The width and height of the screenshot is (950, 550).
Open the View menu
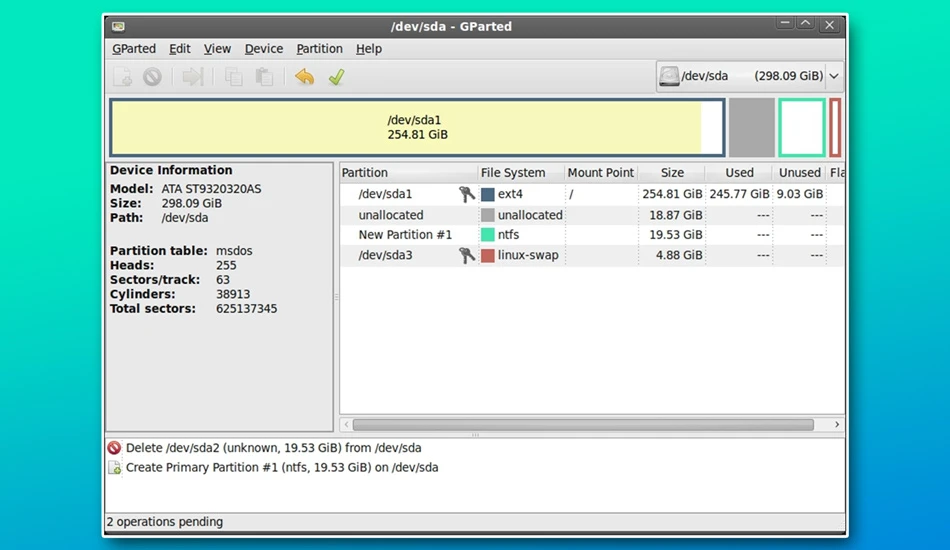217,48
